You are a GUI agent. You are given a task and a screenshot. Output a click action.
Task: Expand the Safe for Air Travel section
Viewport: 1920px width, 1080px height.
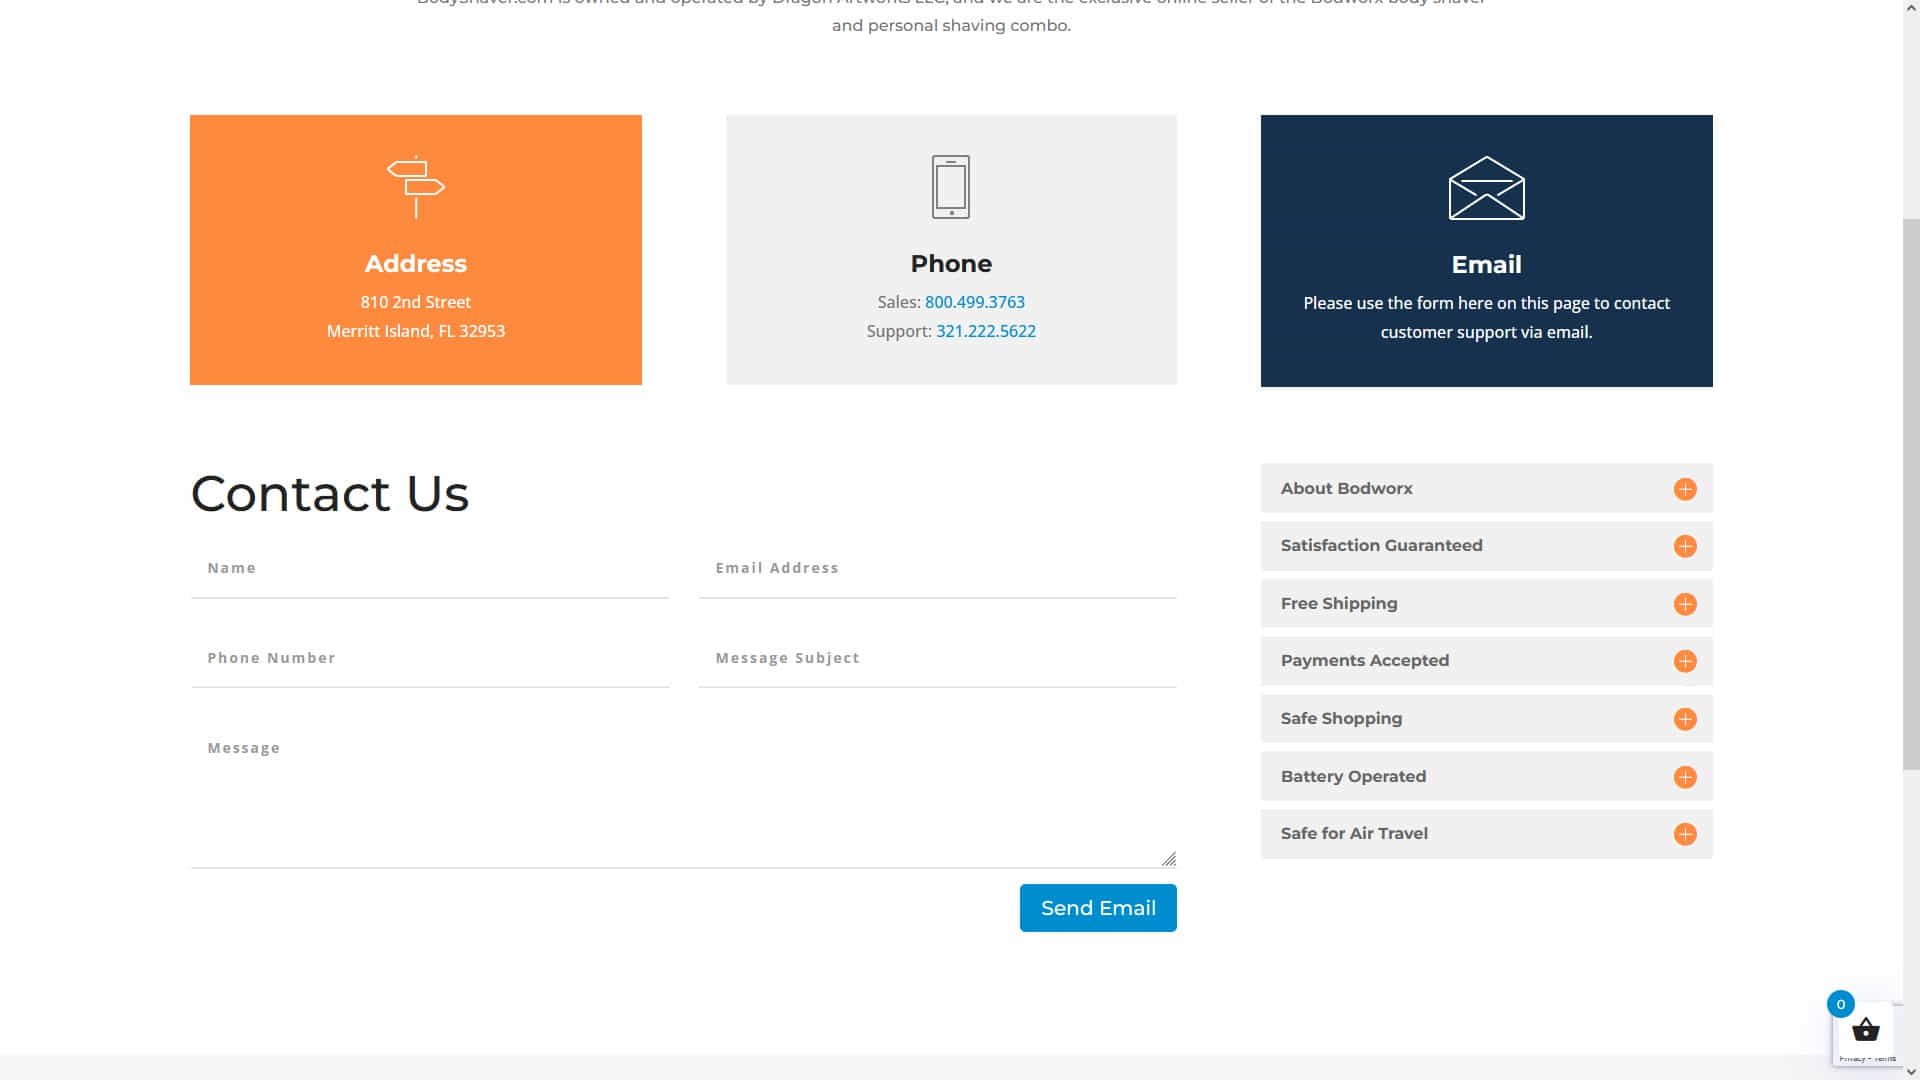[1686, 833]
